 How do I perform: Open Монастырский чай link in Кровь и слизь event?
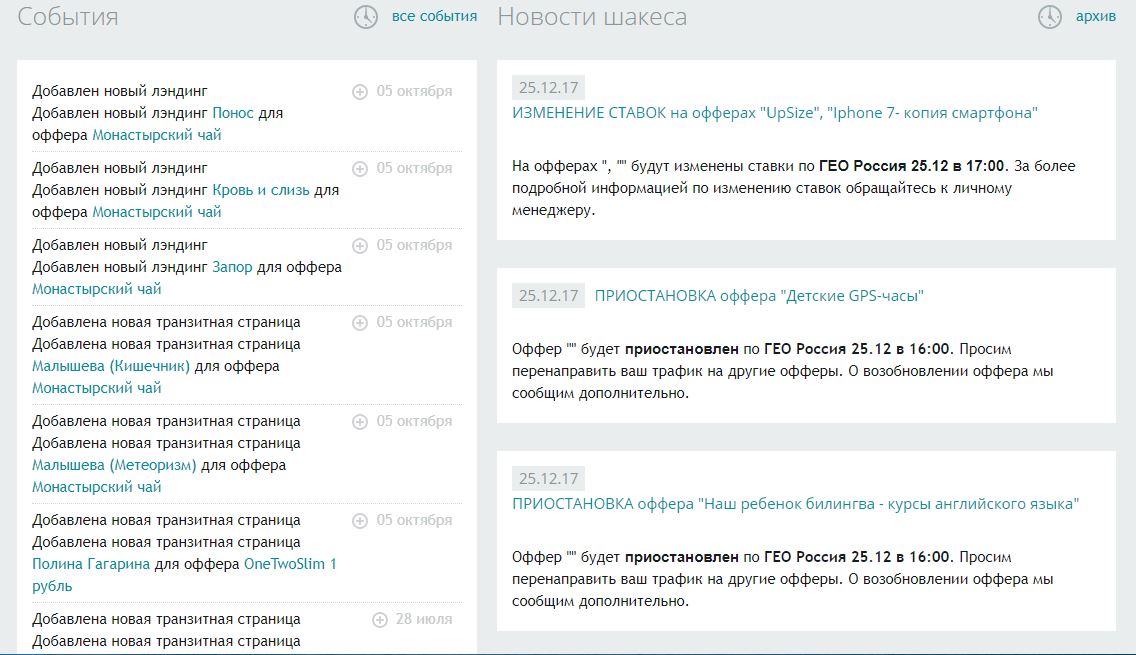156,212
